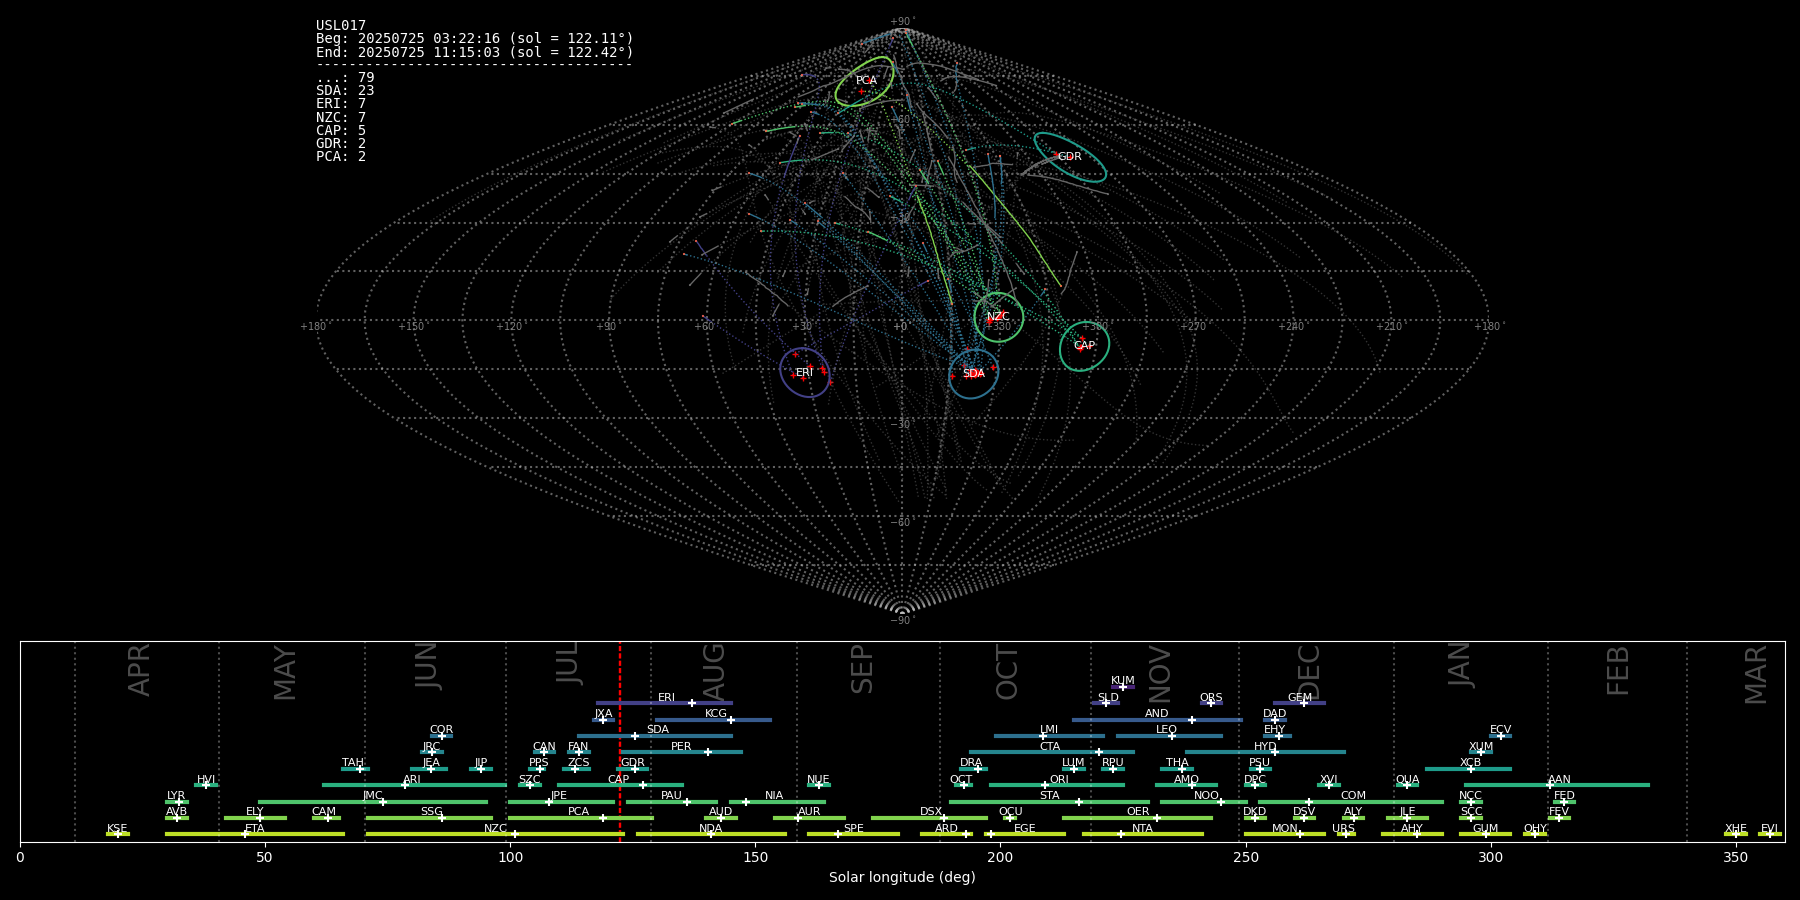This screenshot has width=1800, height=900.
Task: Click the PER shower bar in the timeline
Action: (682, 752)
